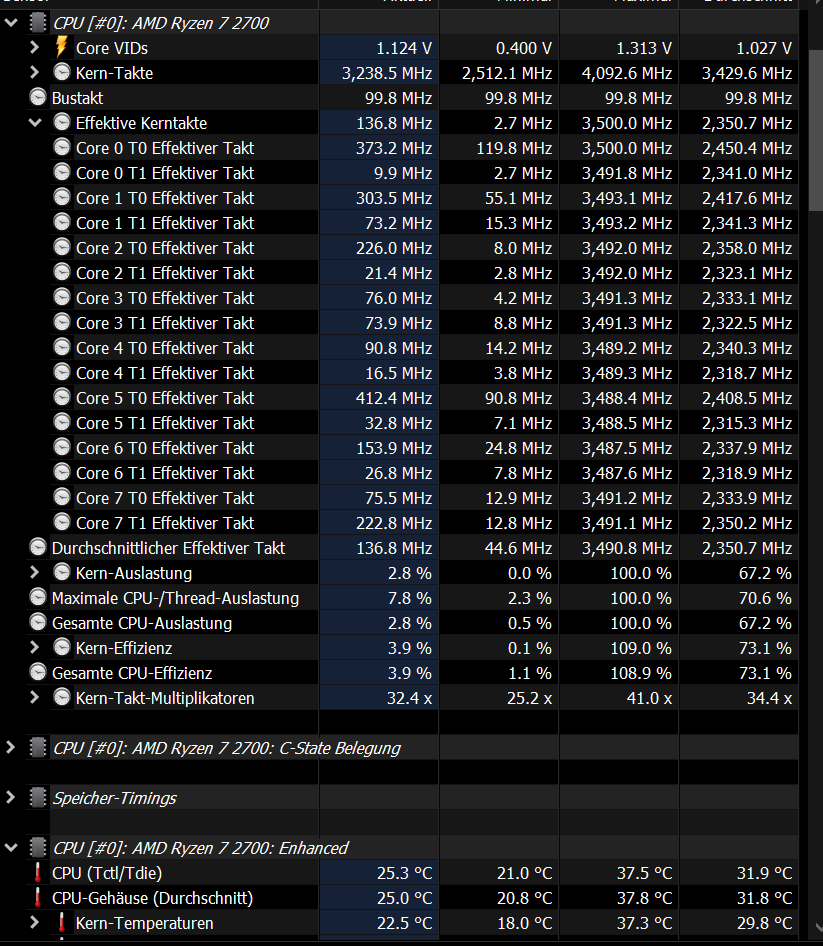Click the chip icon of C-State Belegung
The width and height of the screenshot is (823, 946).
coord(37,748)
